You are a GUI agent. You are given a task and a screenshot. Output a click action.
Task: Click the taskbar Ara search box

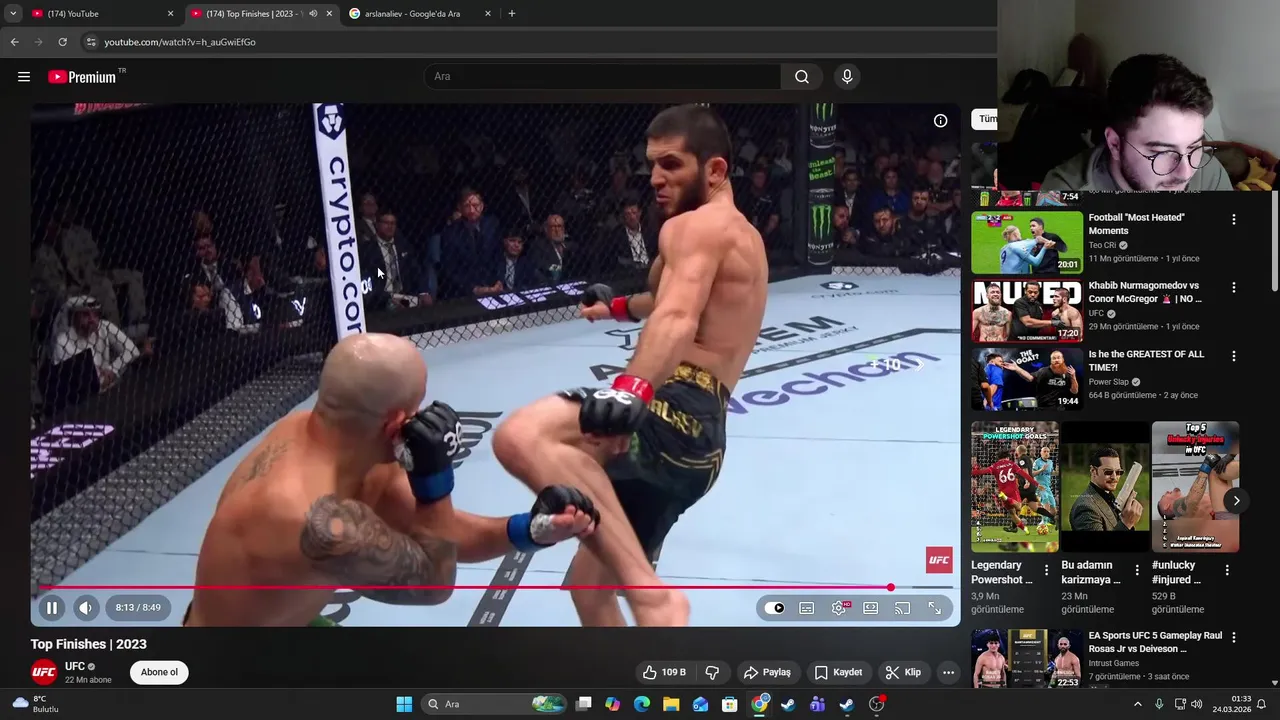[x=493, y=704]
